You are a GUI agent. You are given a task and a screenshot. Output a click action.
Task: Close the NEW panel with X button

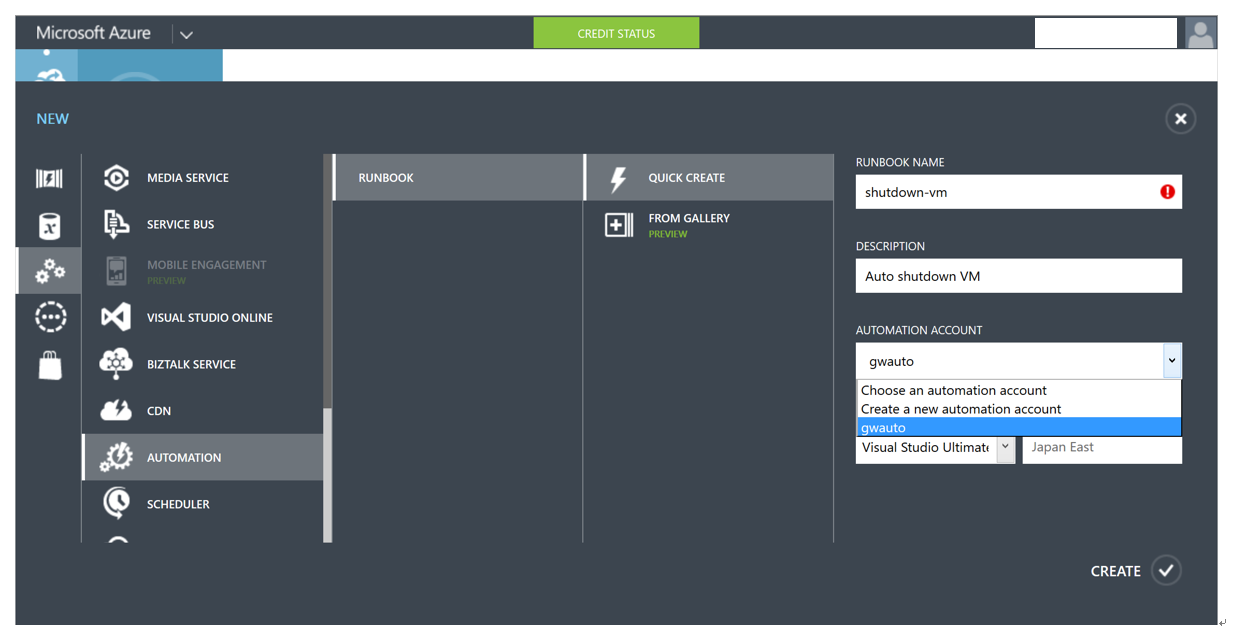tap(1181, 119)
